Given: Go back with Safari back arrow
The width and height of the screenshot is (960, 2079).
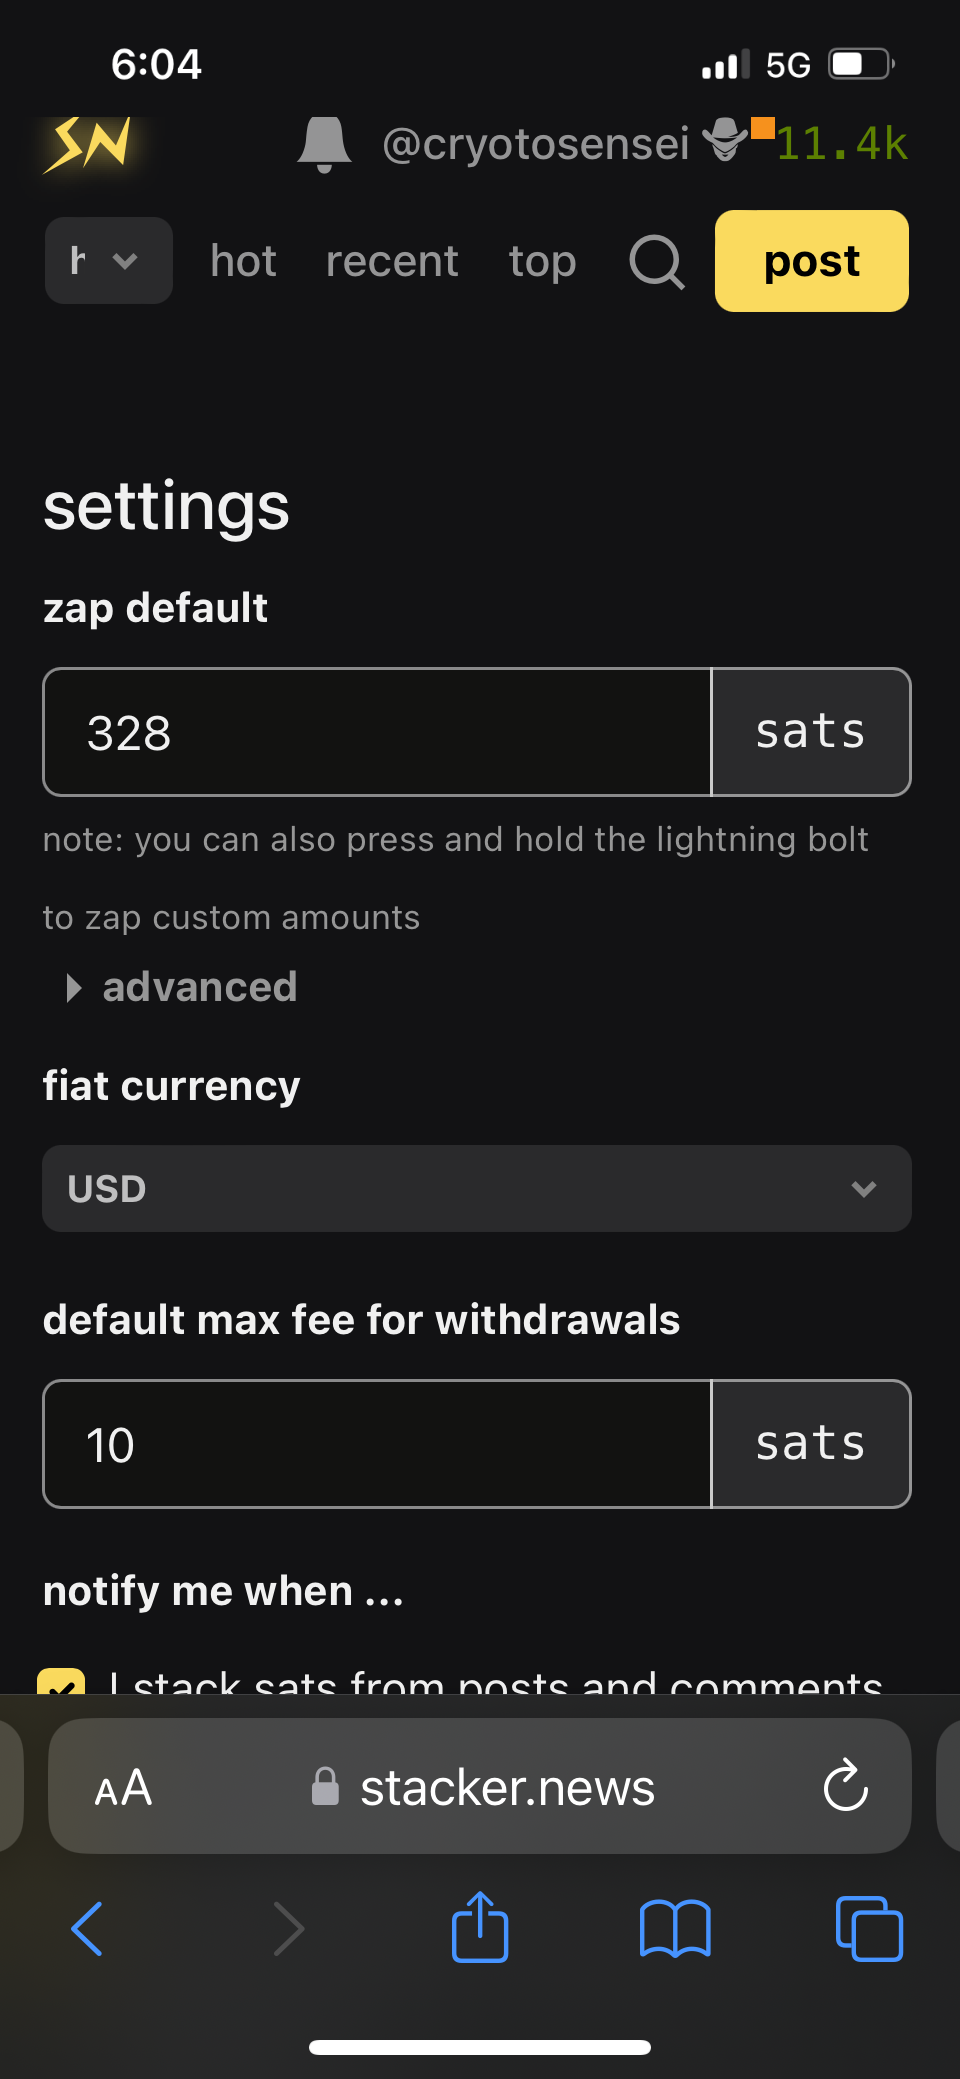Looking at the screenshot, I should coord(88,1927).
